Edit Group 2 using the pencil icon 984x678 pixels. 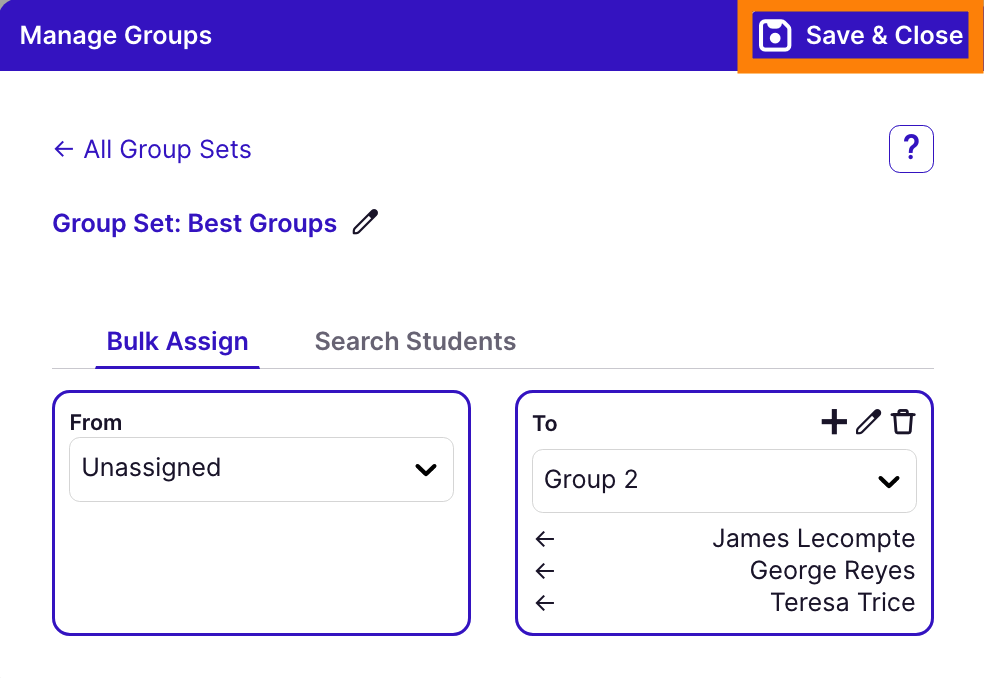coord(868,423)
